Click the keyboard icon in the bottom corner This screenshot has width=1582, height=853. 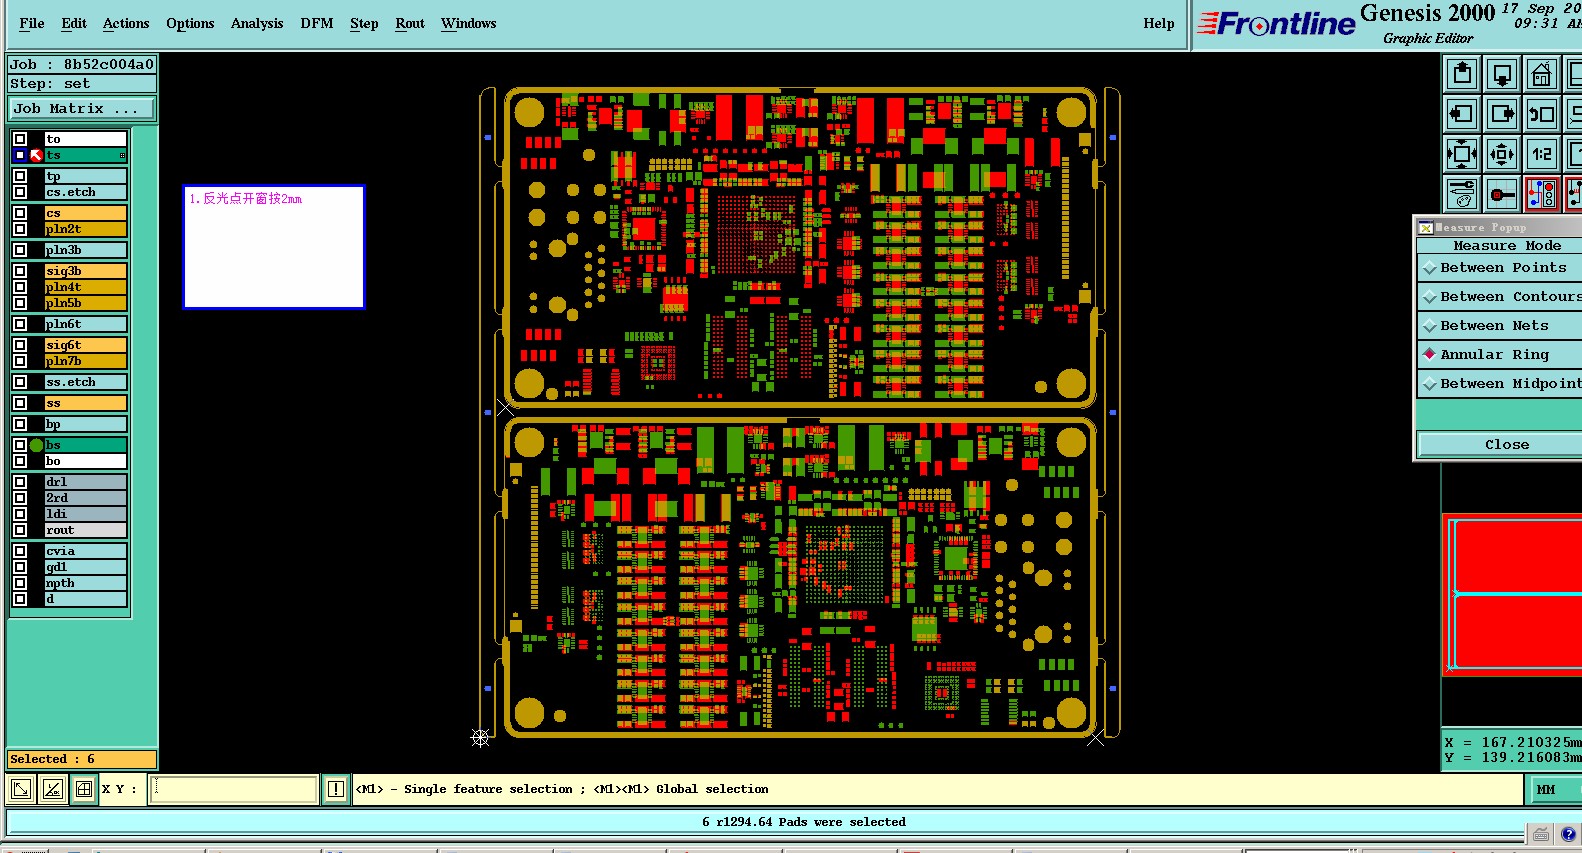coord(1541,834)
